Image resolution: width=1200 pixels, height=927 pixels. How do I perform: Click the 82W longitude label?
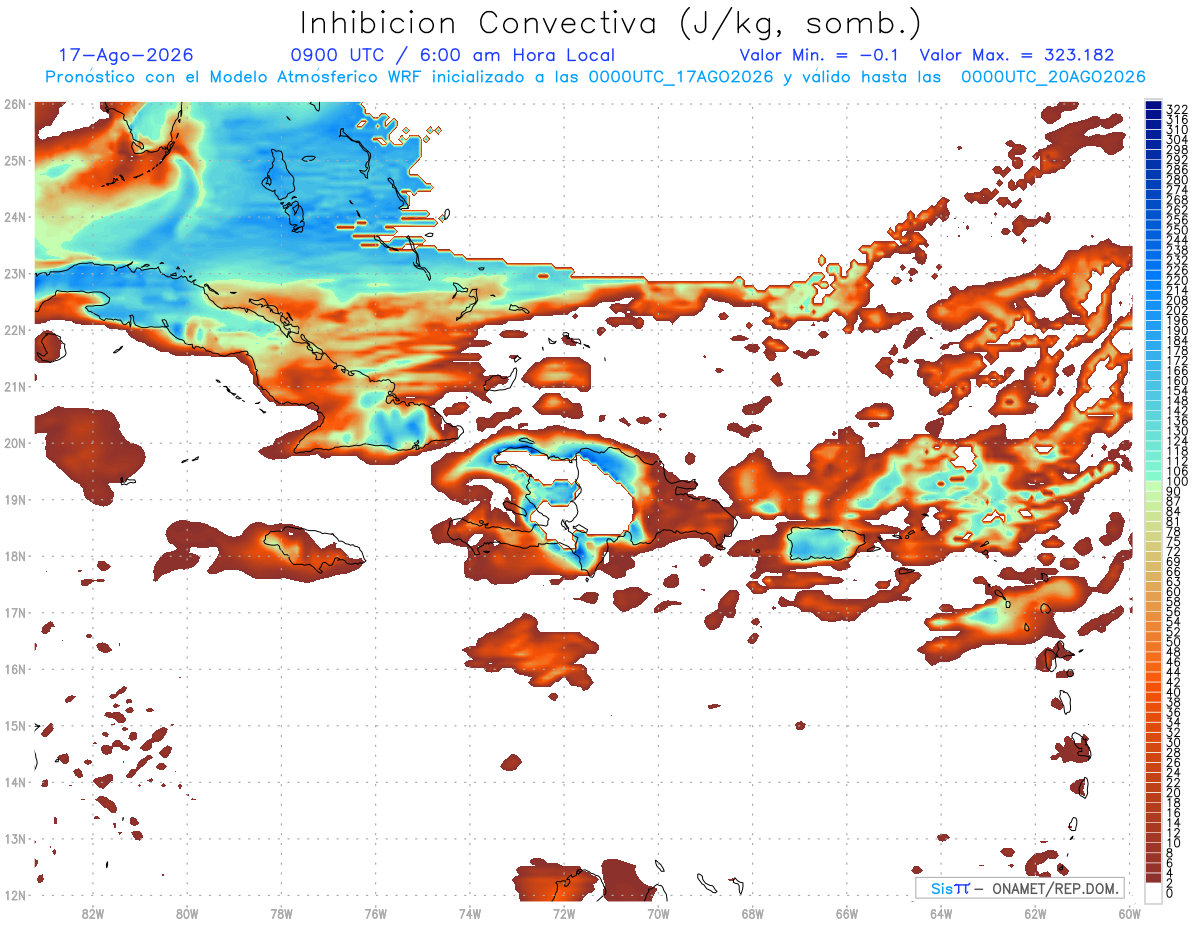[92, 913]
